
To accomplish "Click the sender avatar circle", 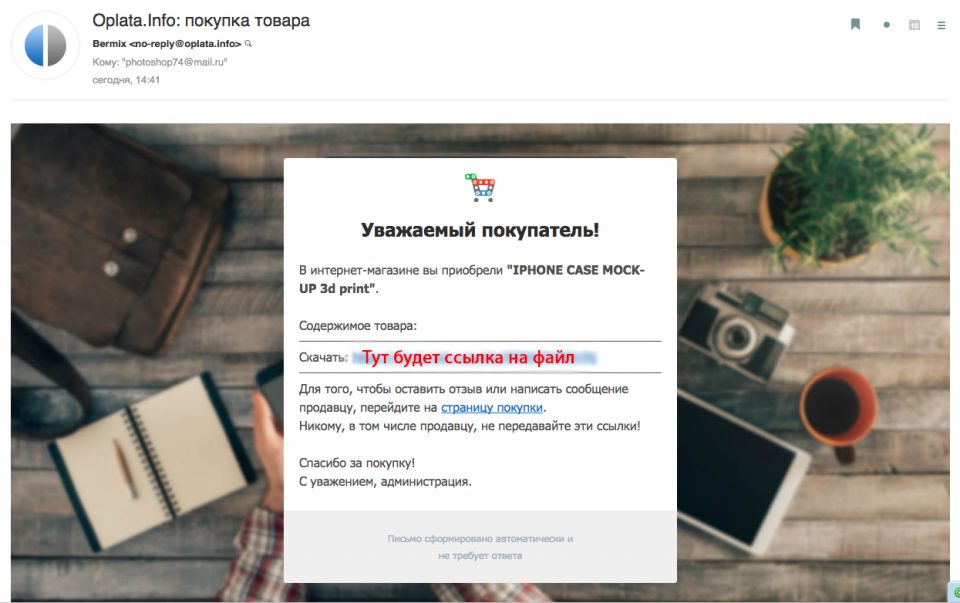I will tap(45, 45).
